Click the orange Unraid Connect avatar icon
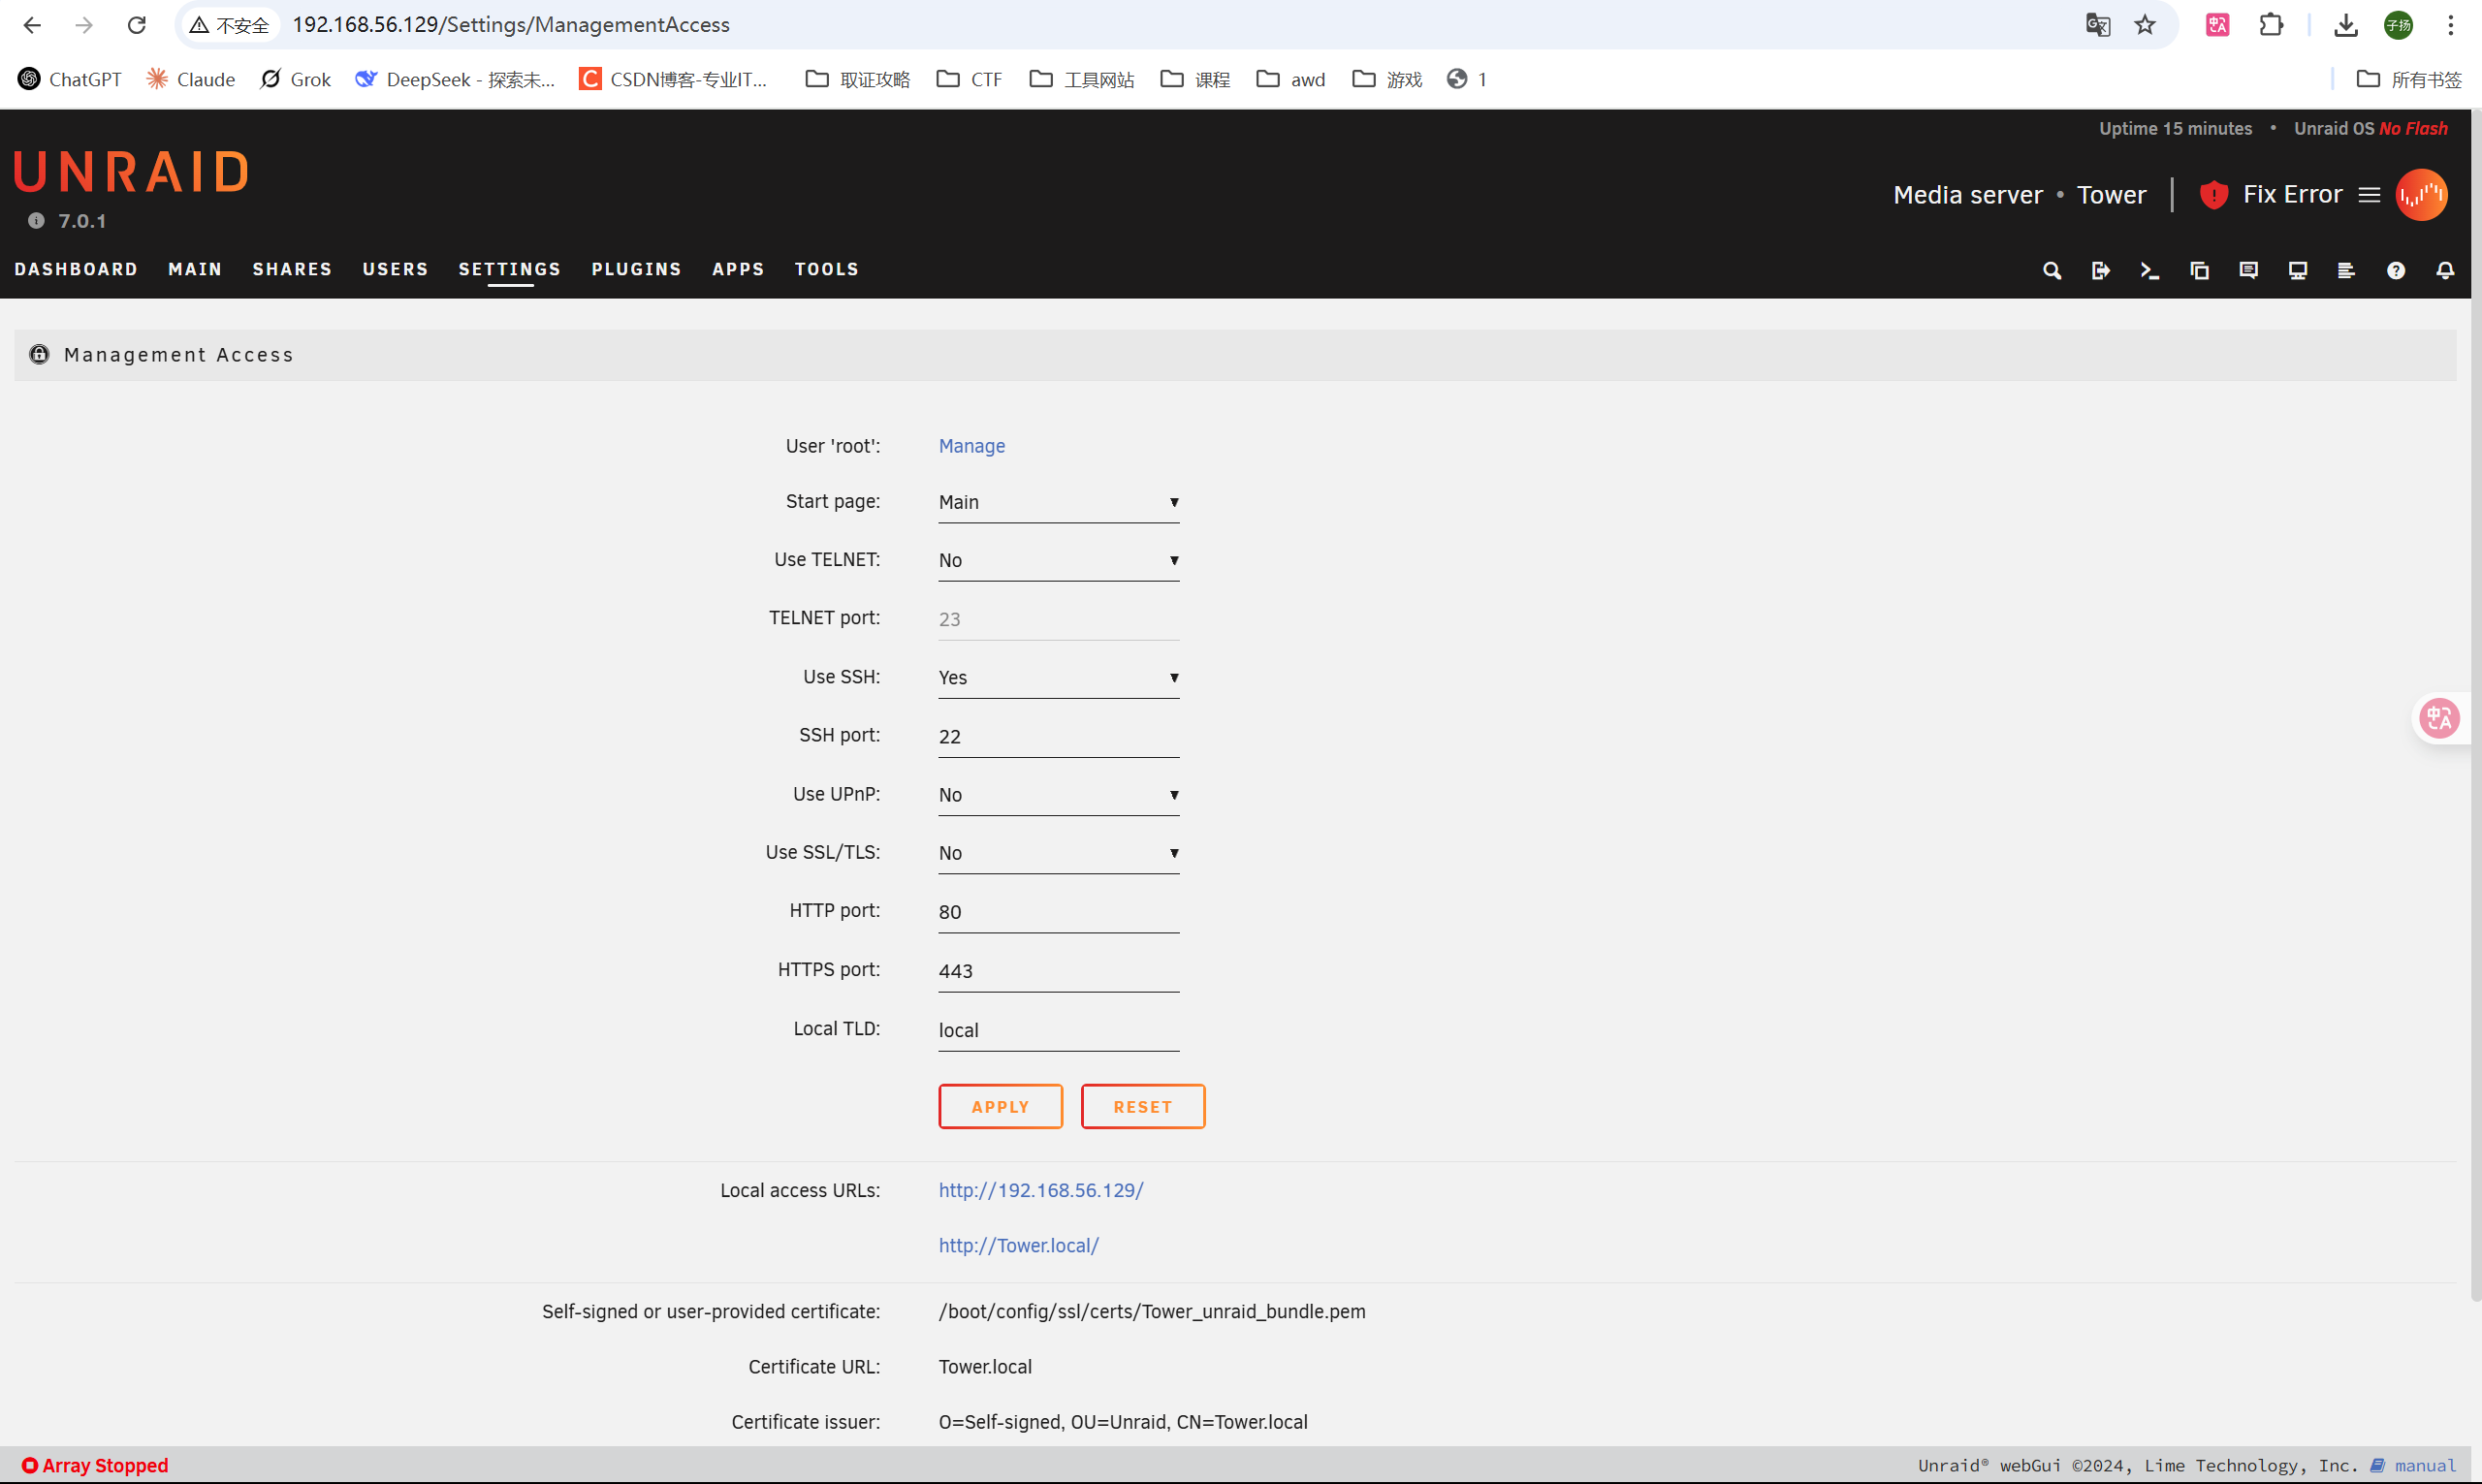This screenshot has height=1484, width=2482. [x=2421, y=194]
